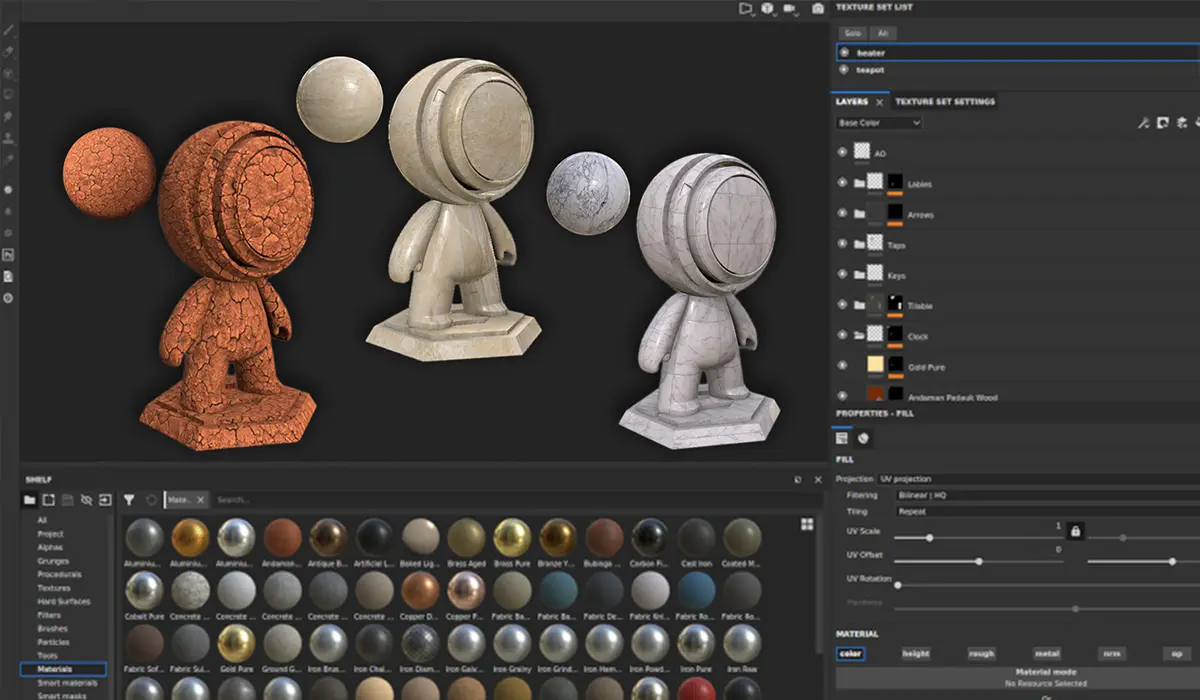Toggle visibility of Taps layer group
Screen dimensions: 1200x700
[x=842, y=244]
